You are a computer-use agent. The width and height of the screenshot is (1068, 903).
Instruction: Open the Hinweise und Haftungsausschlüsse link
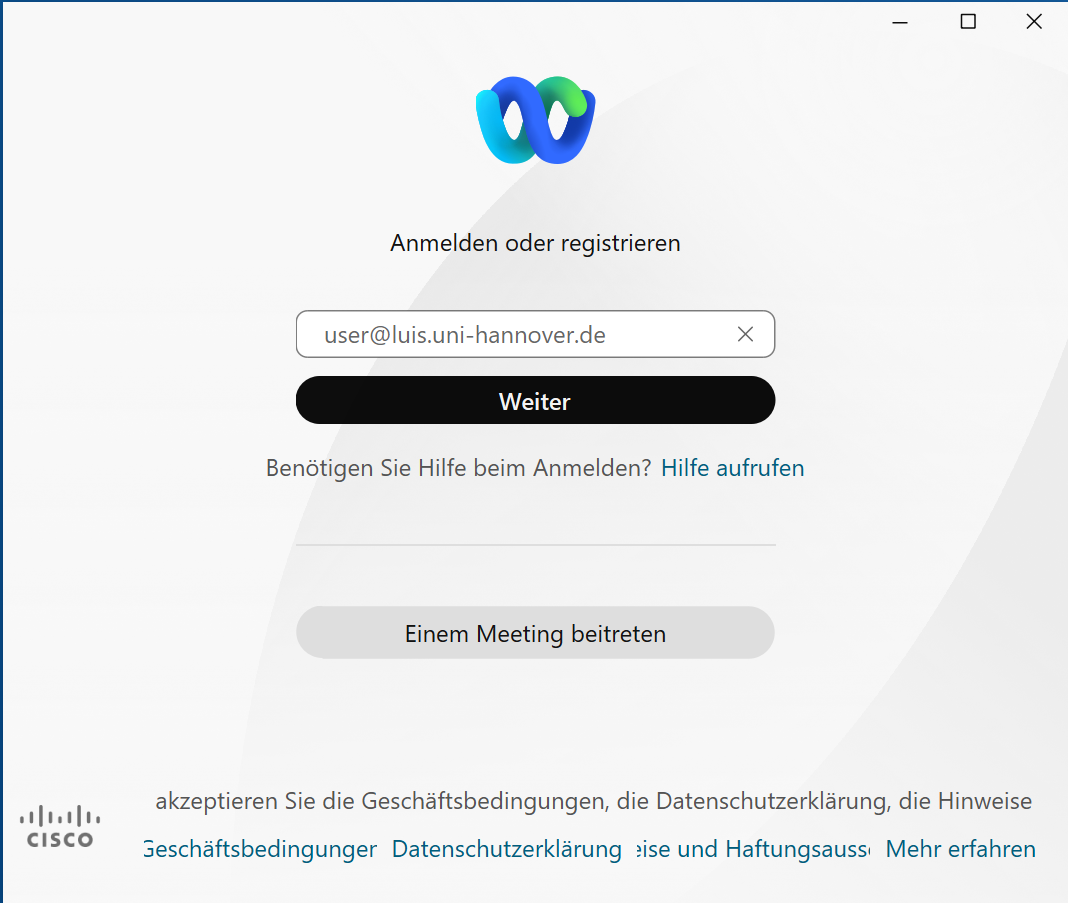click(x=753, y=849)
